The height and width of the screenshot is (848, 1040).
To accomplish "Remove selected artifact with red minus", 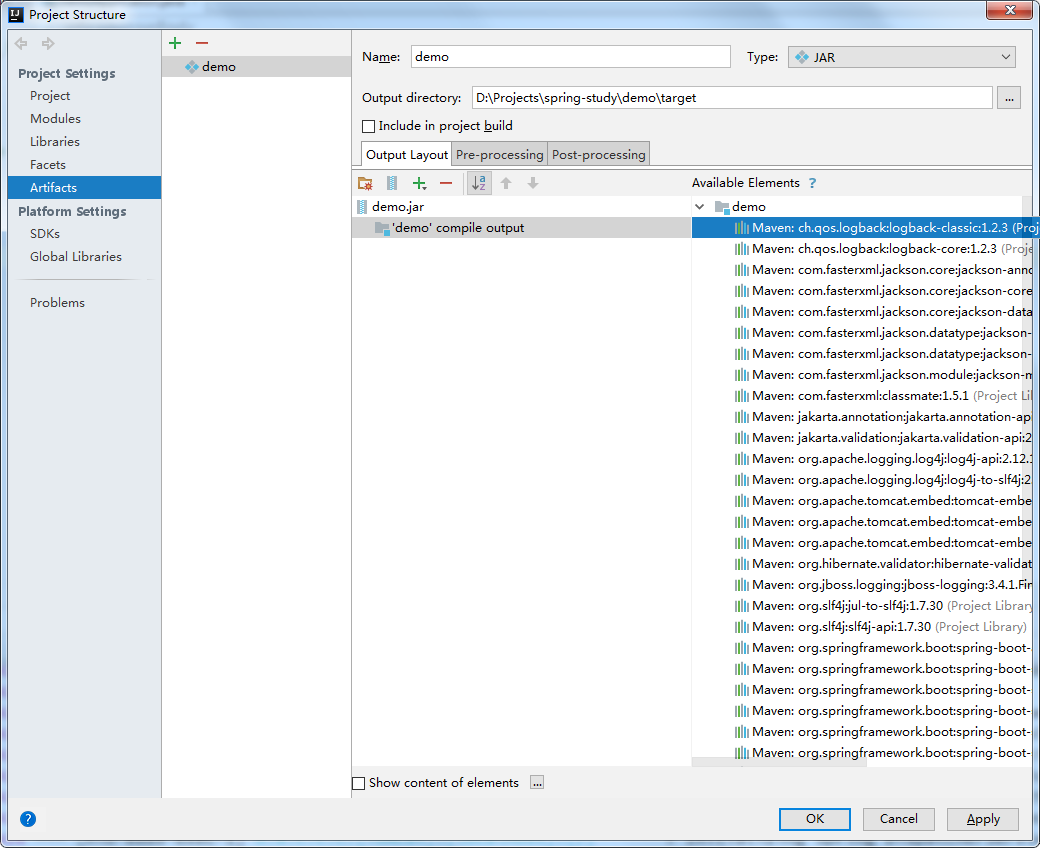I will (202, 43).
